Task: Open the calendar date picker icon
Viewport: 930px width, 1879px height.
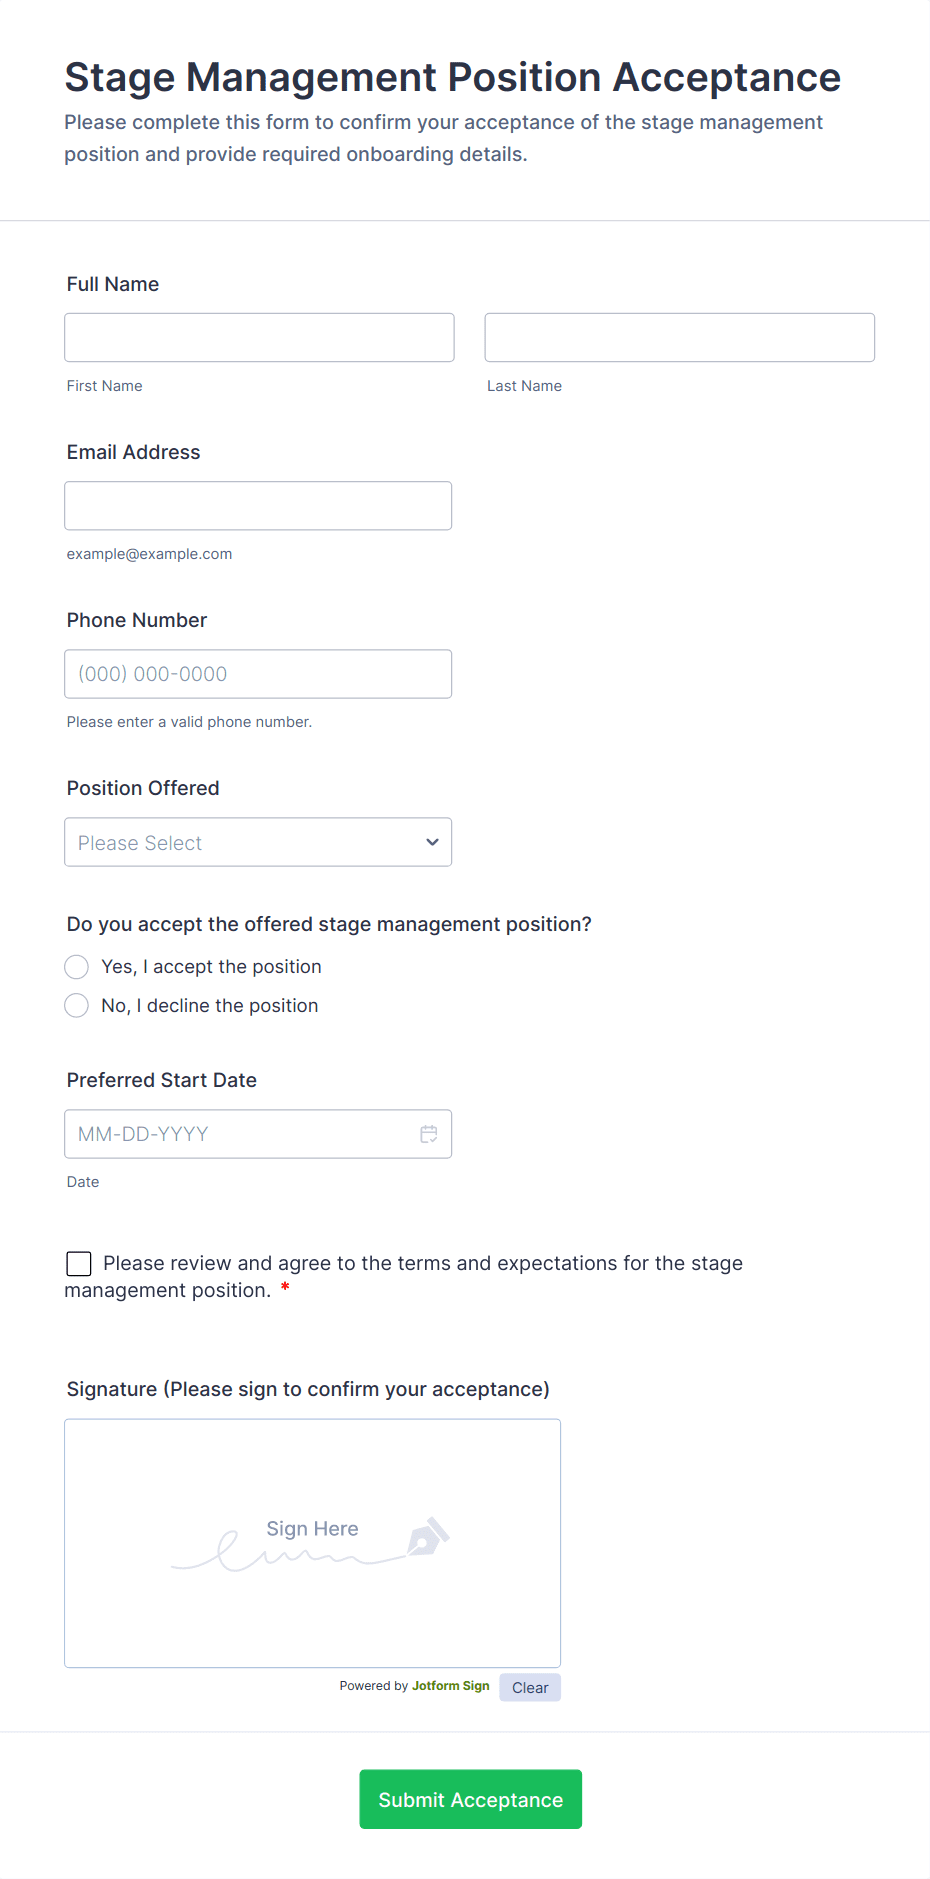Action: coord(429,1134)
